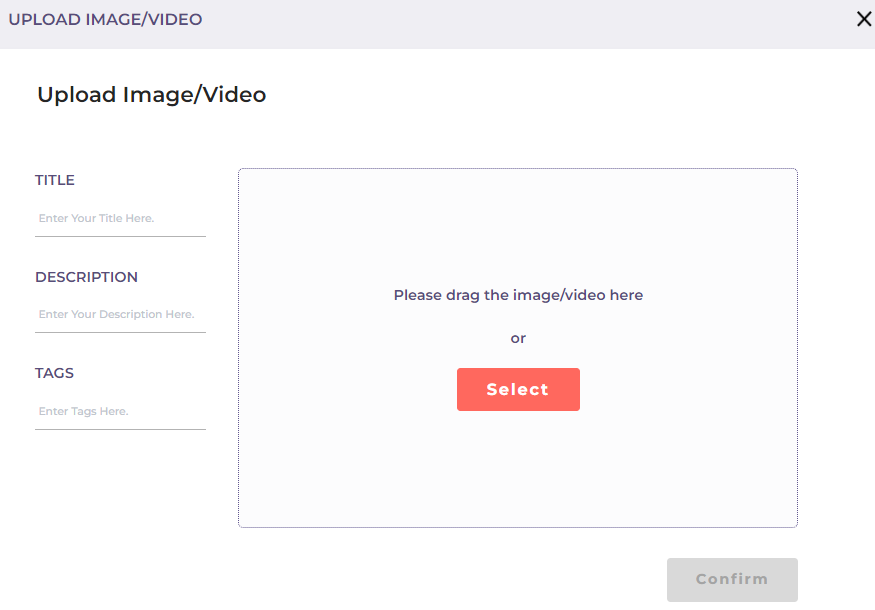This screenshot has height=610, width=875.
Task: Click the 'or' text above Select
Action: tap(518, 338)
